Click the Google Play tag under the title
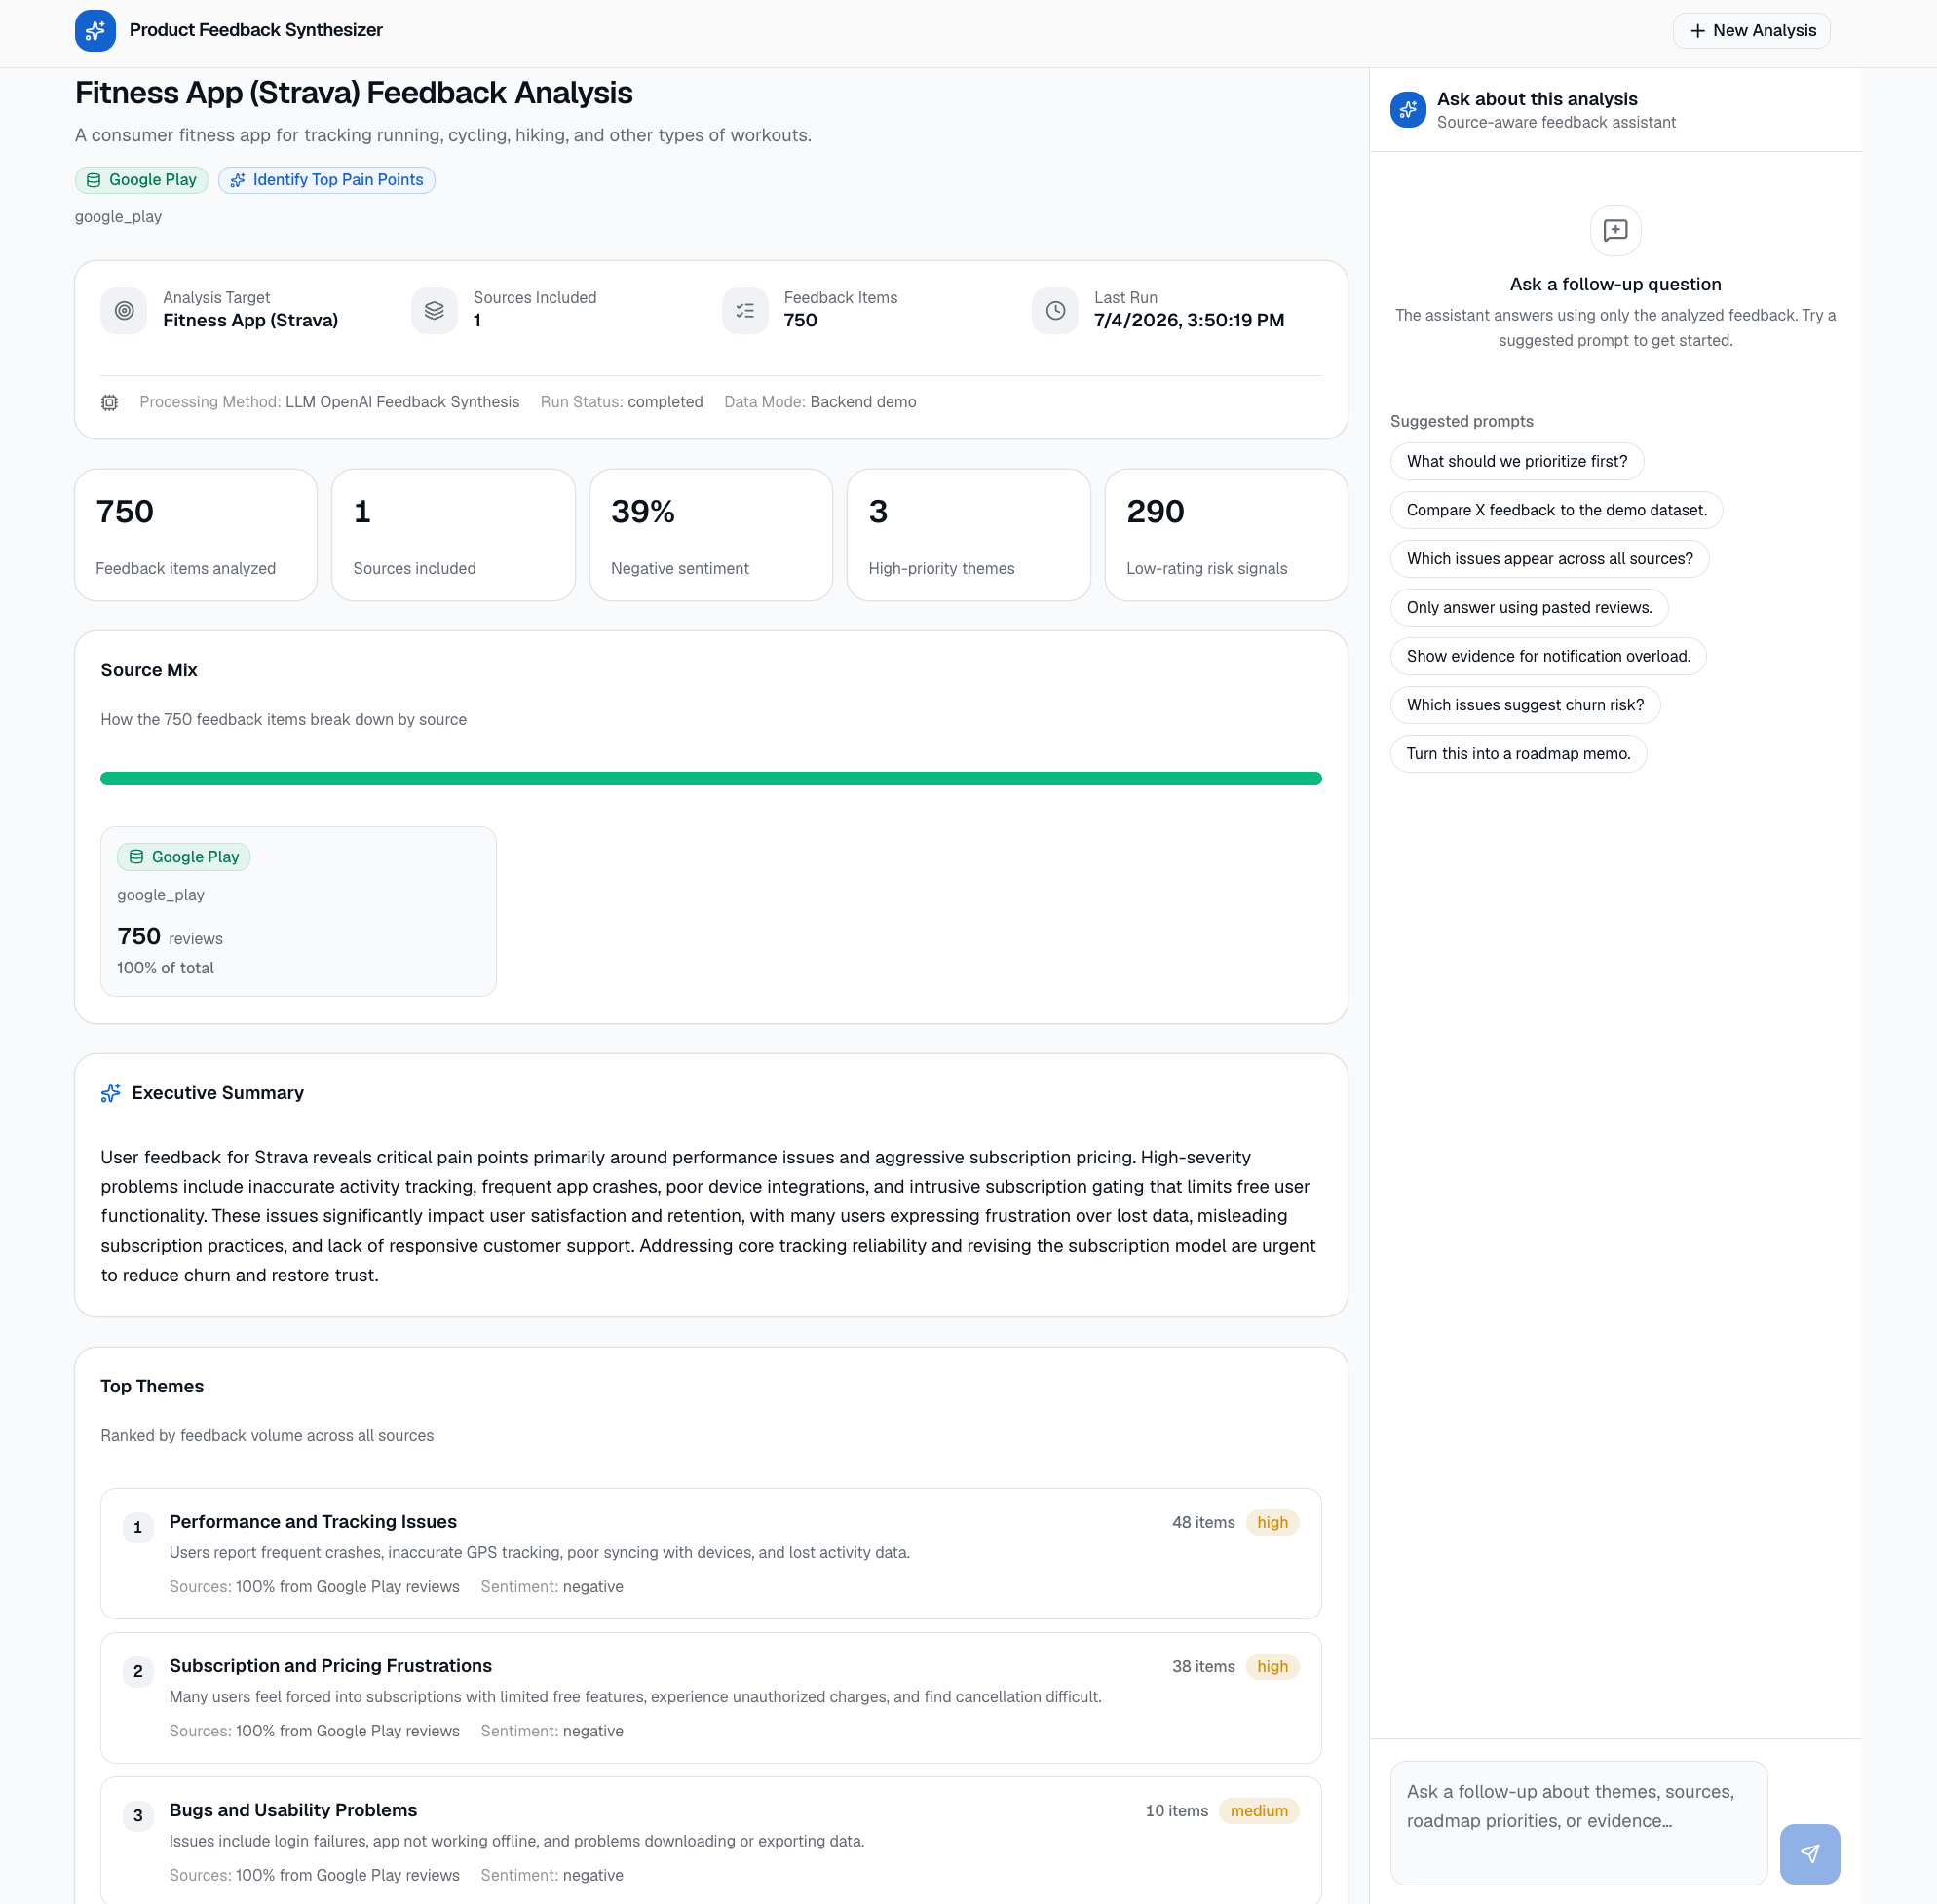 coord(142,180)
